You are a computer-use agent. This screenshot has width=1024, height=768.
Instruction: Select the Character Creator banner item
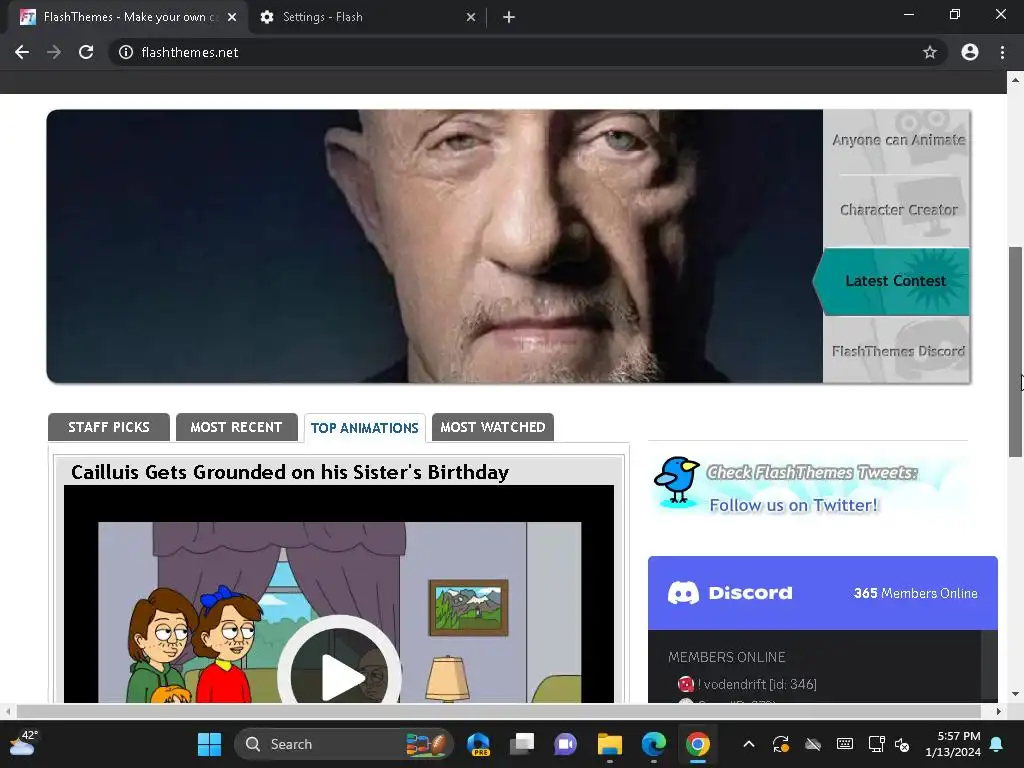897,210
